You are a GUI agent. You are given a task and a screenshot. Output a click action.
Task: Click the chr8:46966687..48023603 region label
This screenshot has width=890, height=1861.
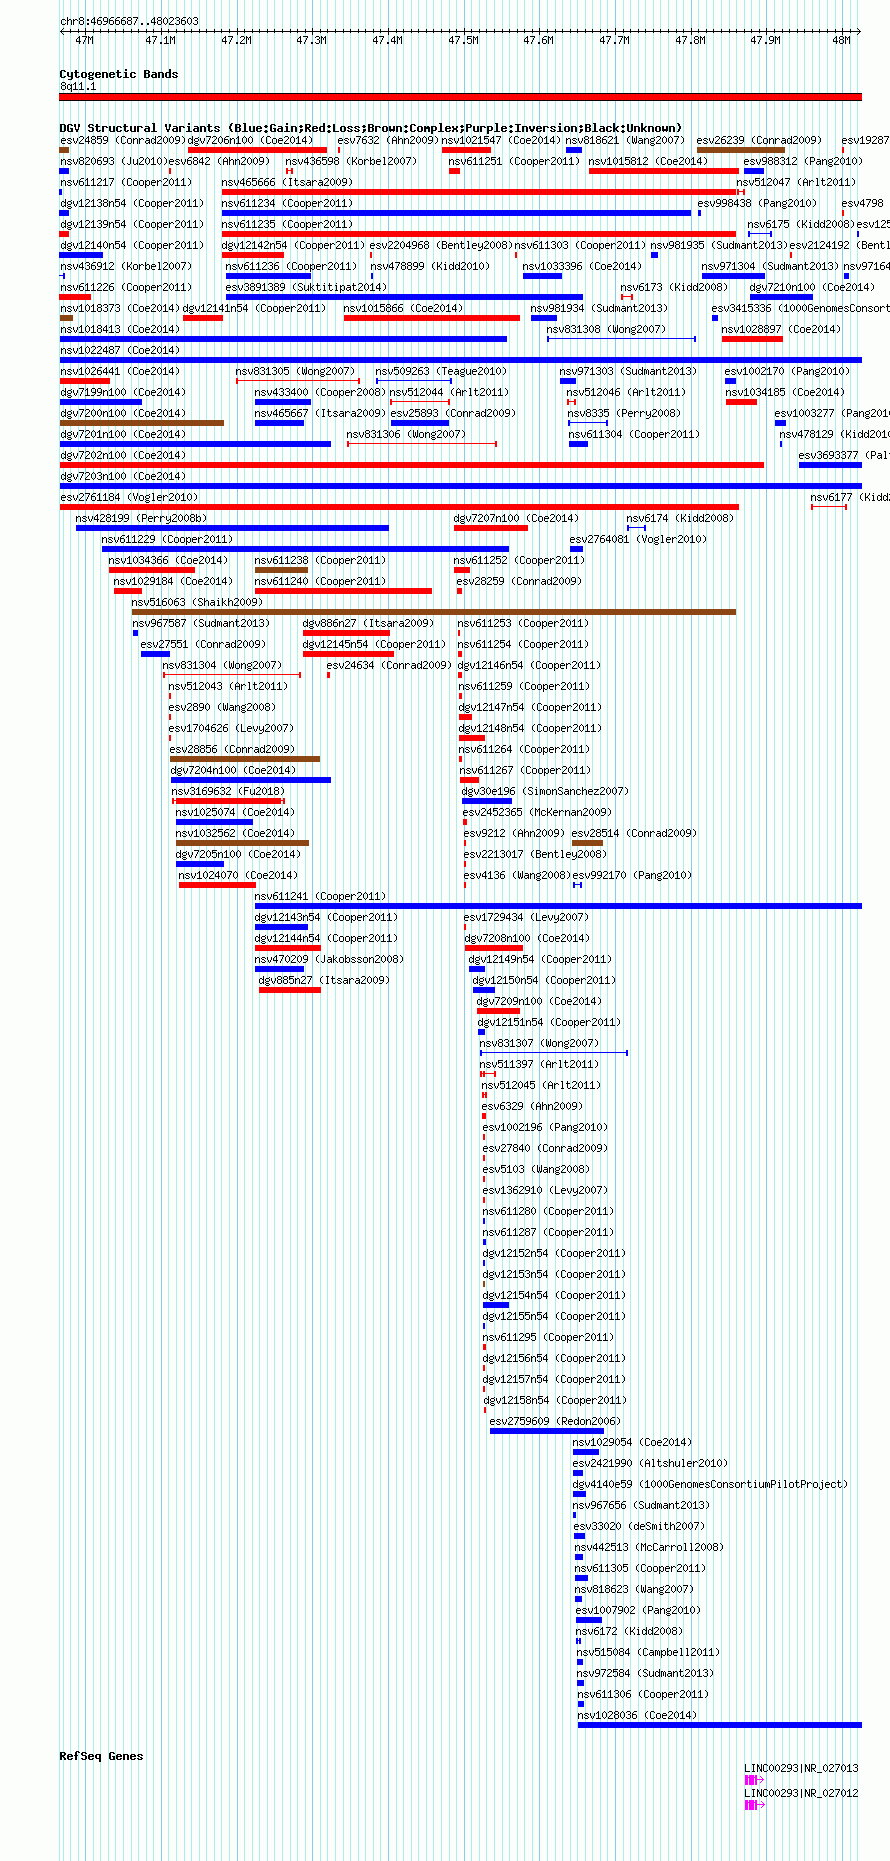[129, 21]
